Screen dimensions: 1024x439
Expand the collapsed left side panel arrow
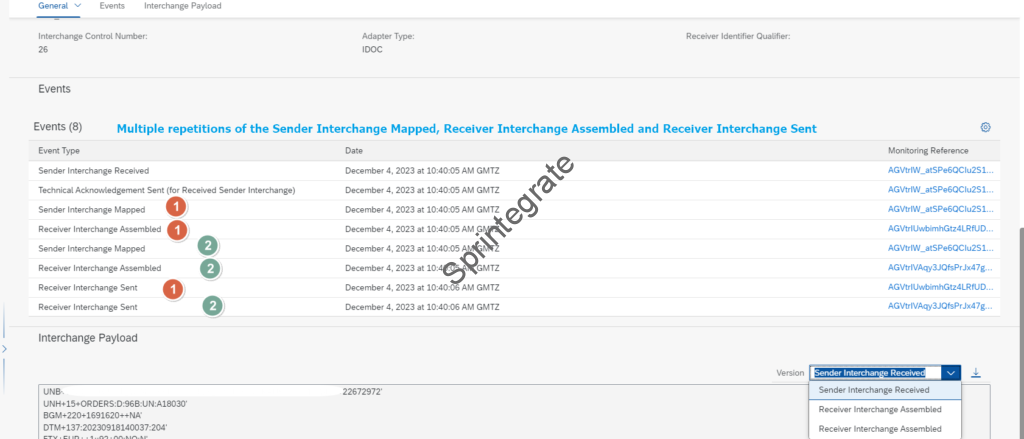pyautogui.click(x=4, y=349)
